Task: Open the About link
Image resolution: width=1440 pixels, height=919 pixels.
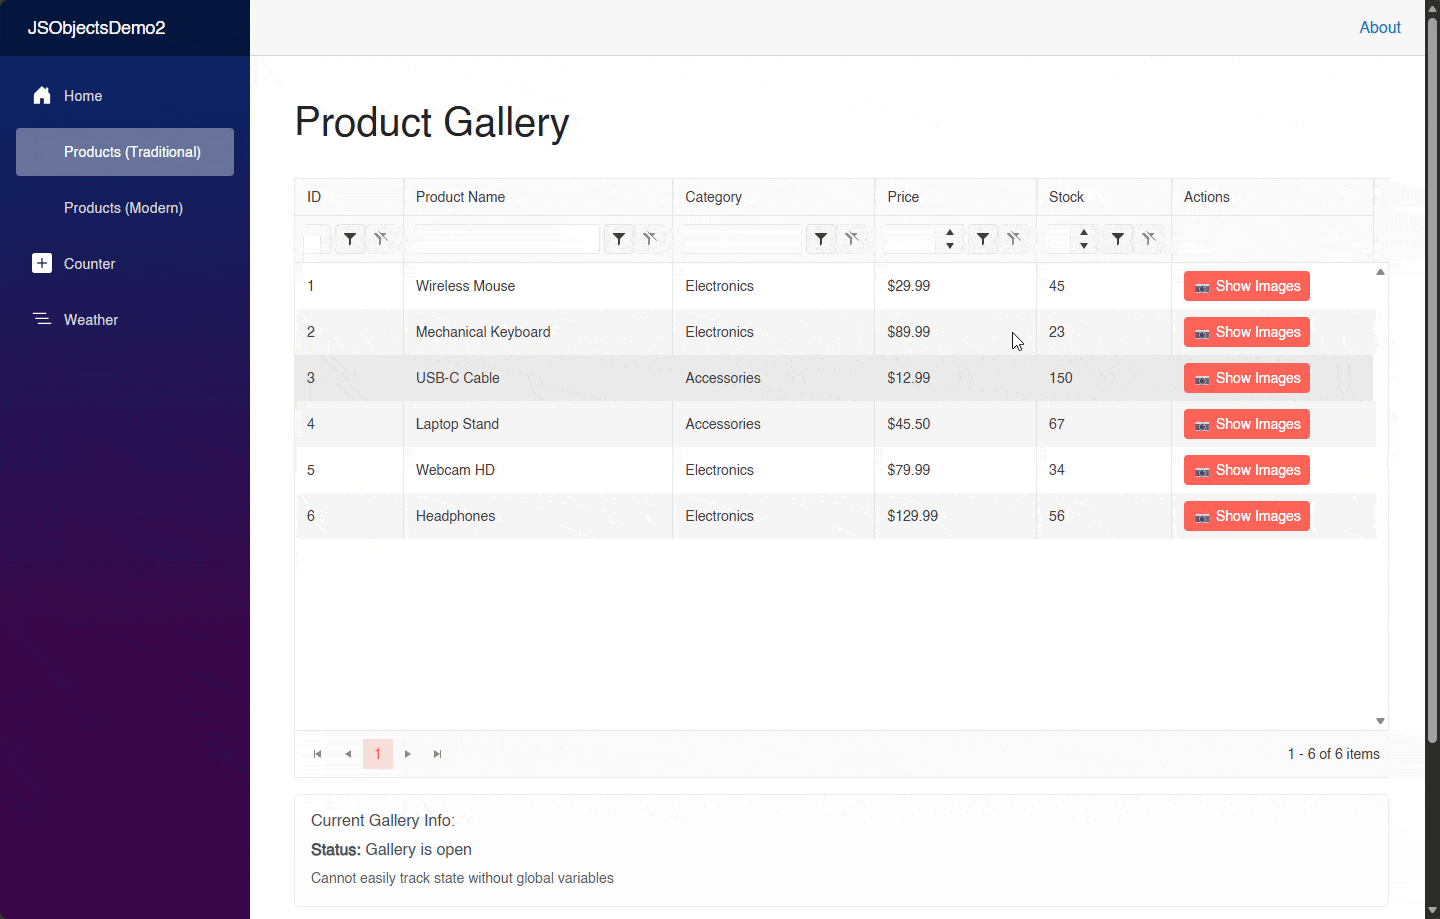Action: [x=1380, y=27]
